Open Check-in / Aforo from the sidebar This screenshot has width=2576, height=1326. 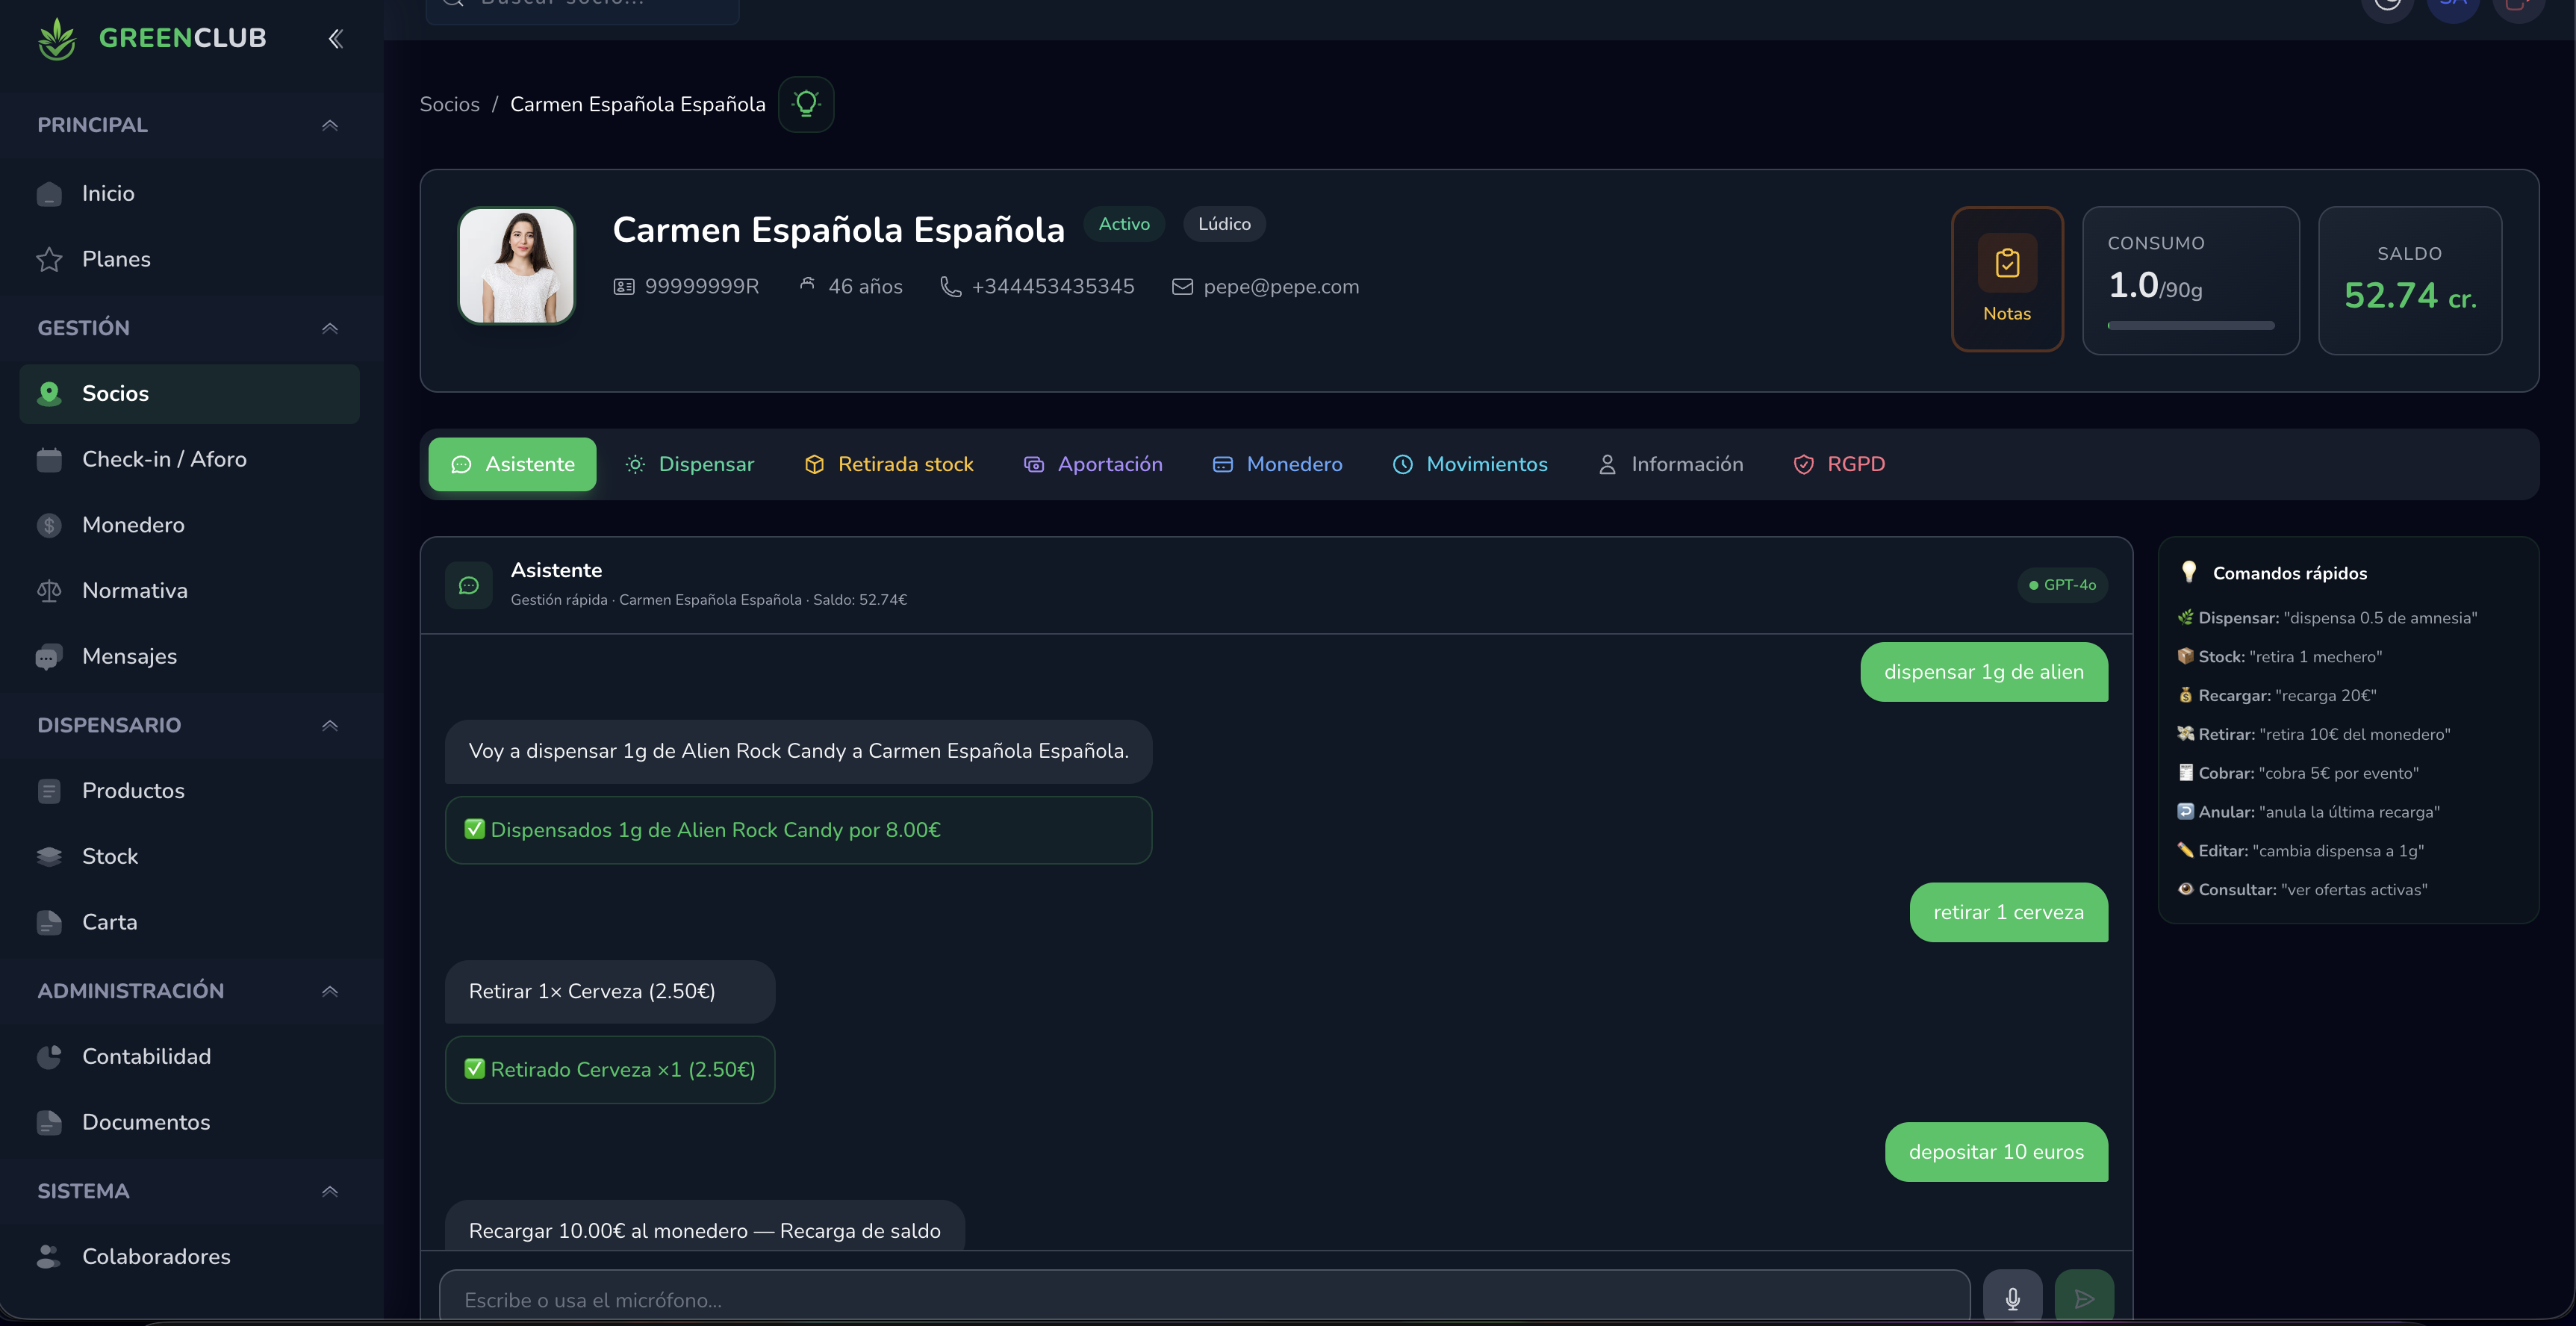(164, 459)
